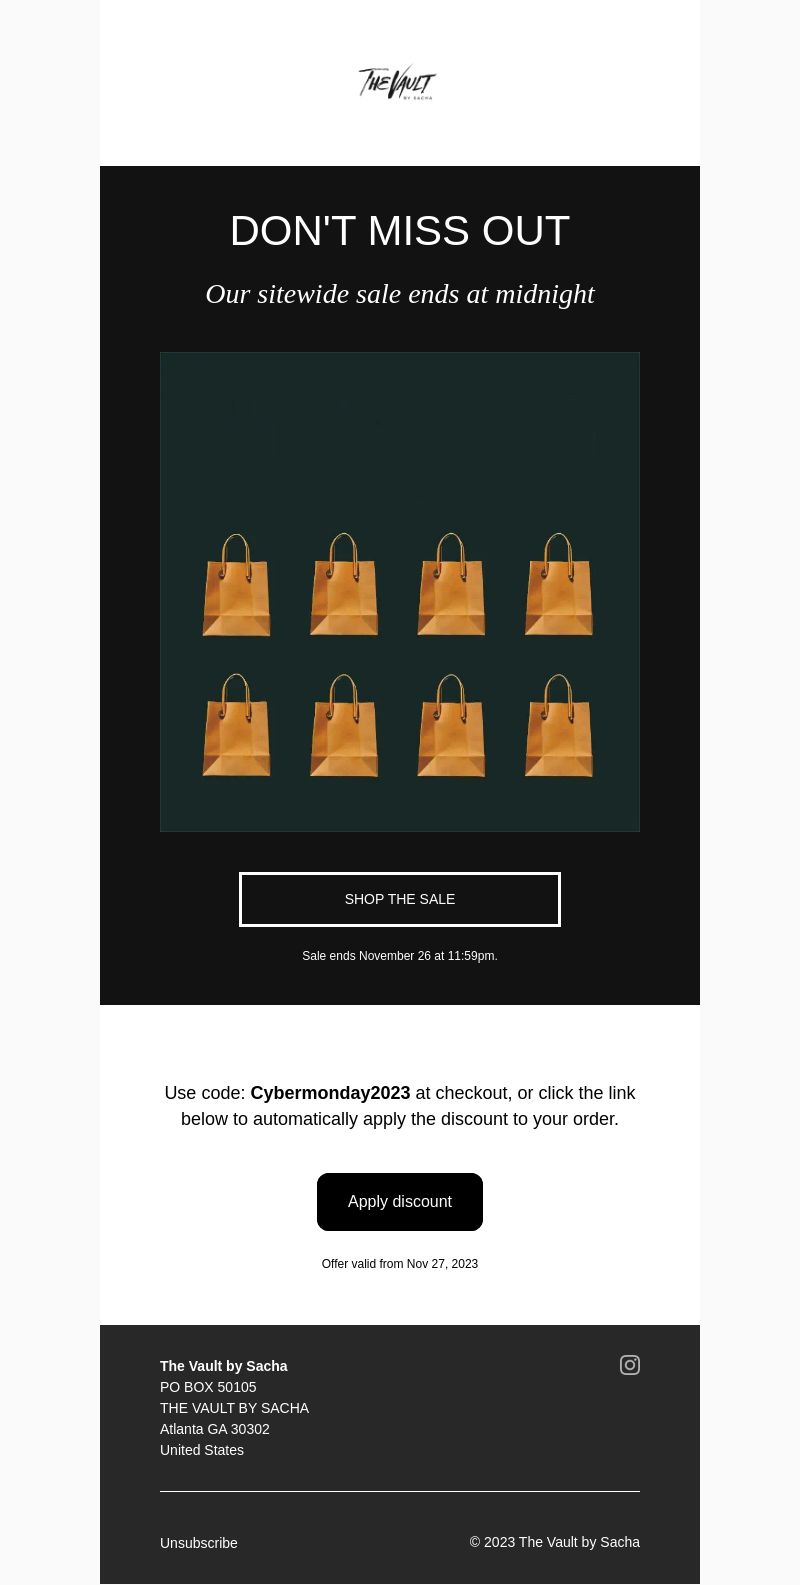The width and height of the screenshot is (800, 1585).
Task: Click the Apply discount button
Action: point(400,1202)
